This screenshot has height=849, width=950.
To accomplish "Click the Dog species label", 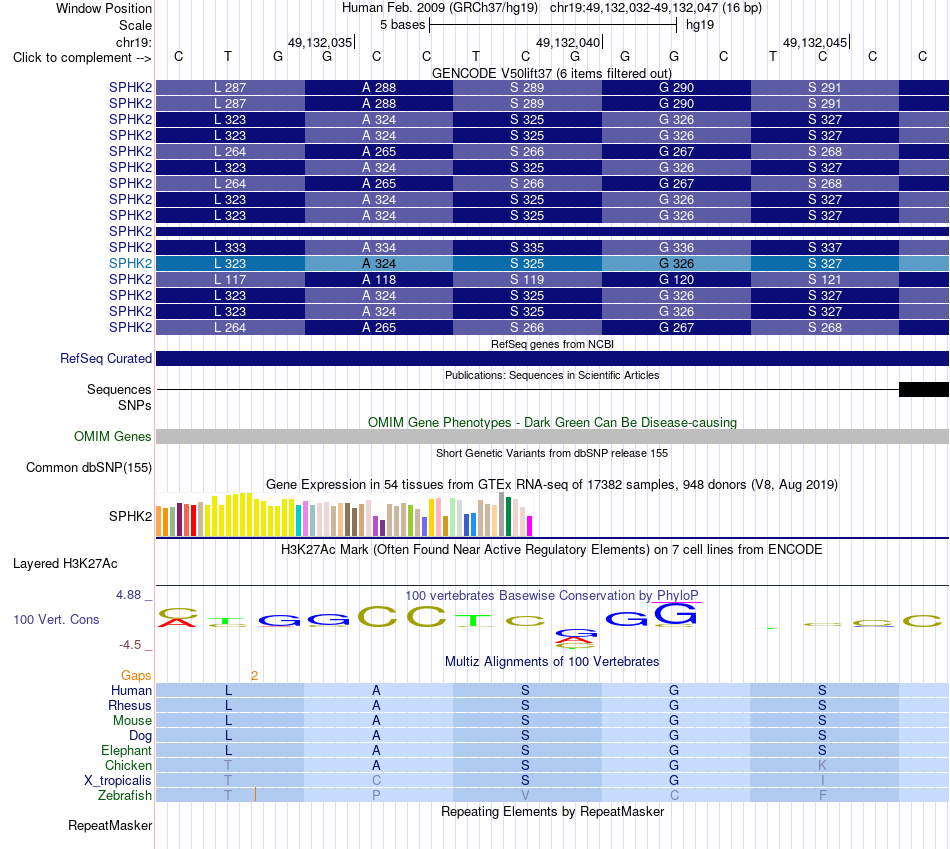I will [x=140, y=736].
